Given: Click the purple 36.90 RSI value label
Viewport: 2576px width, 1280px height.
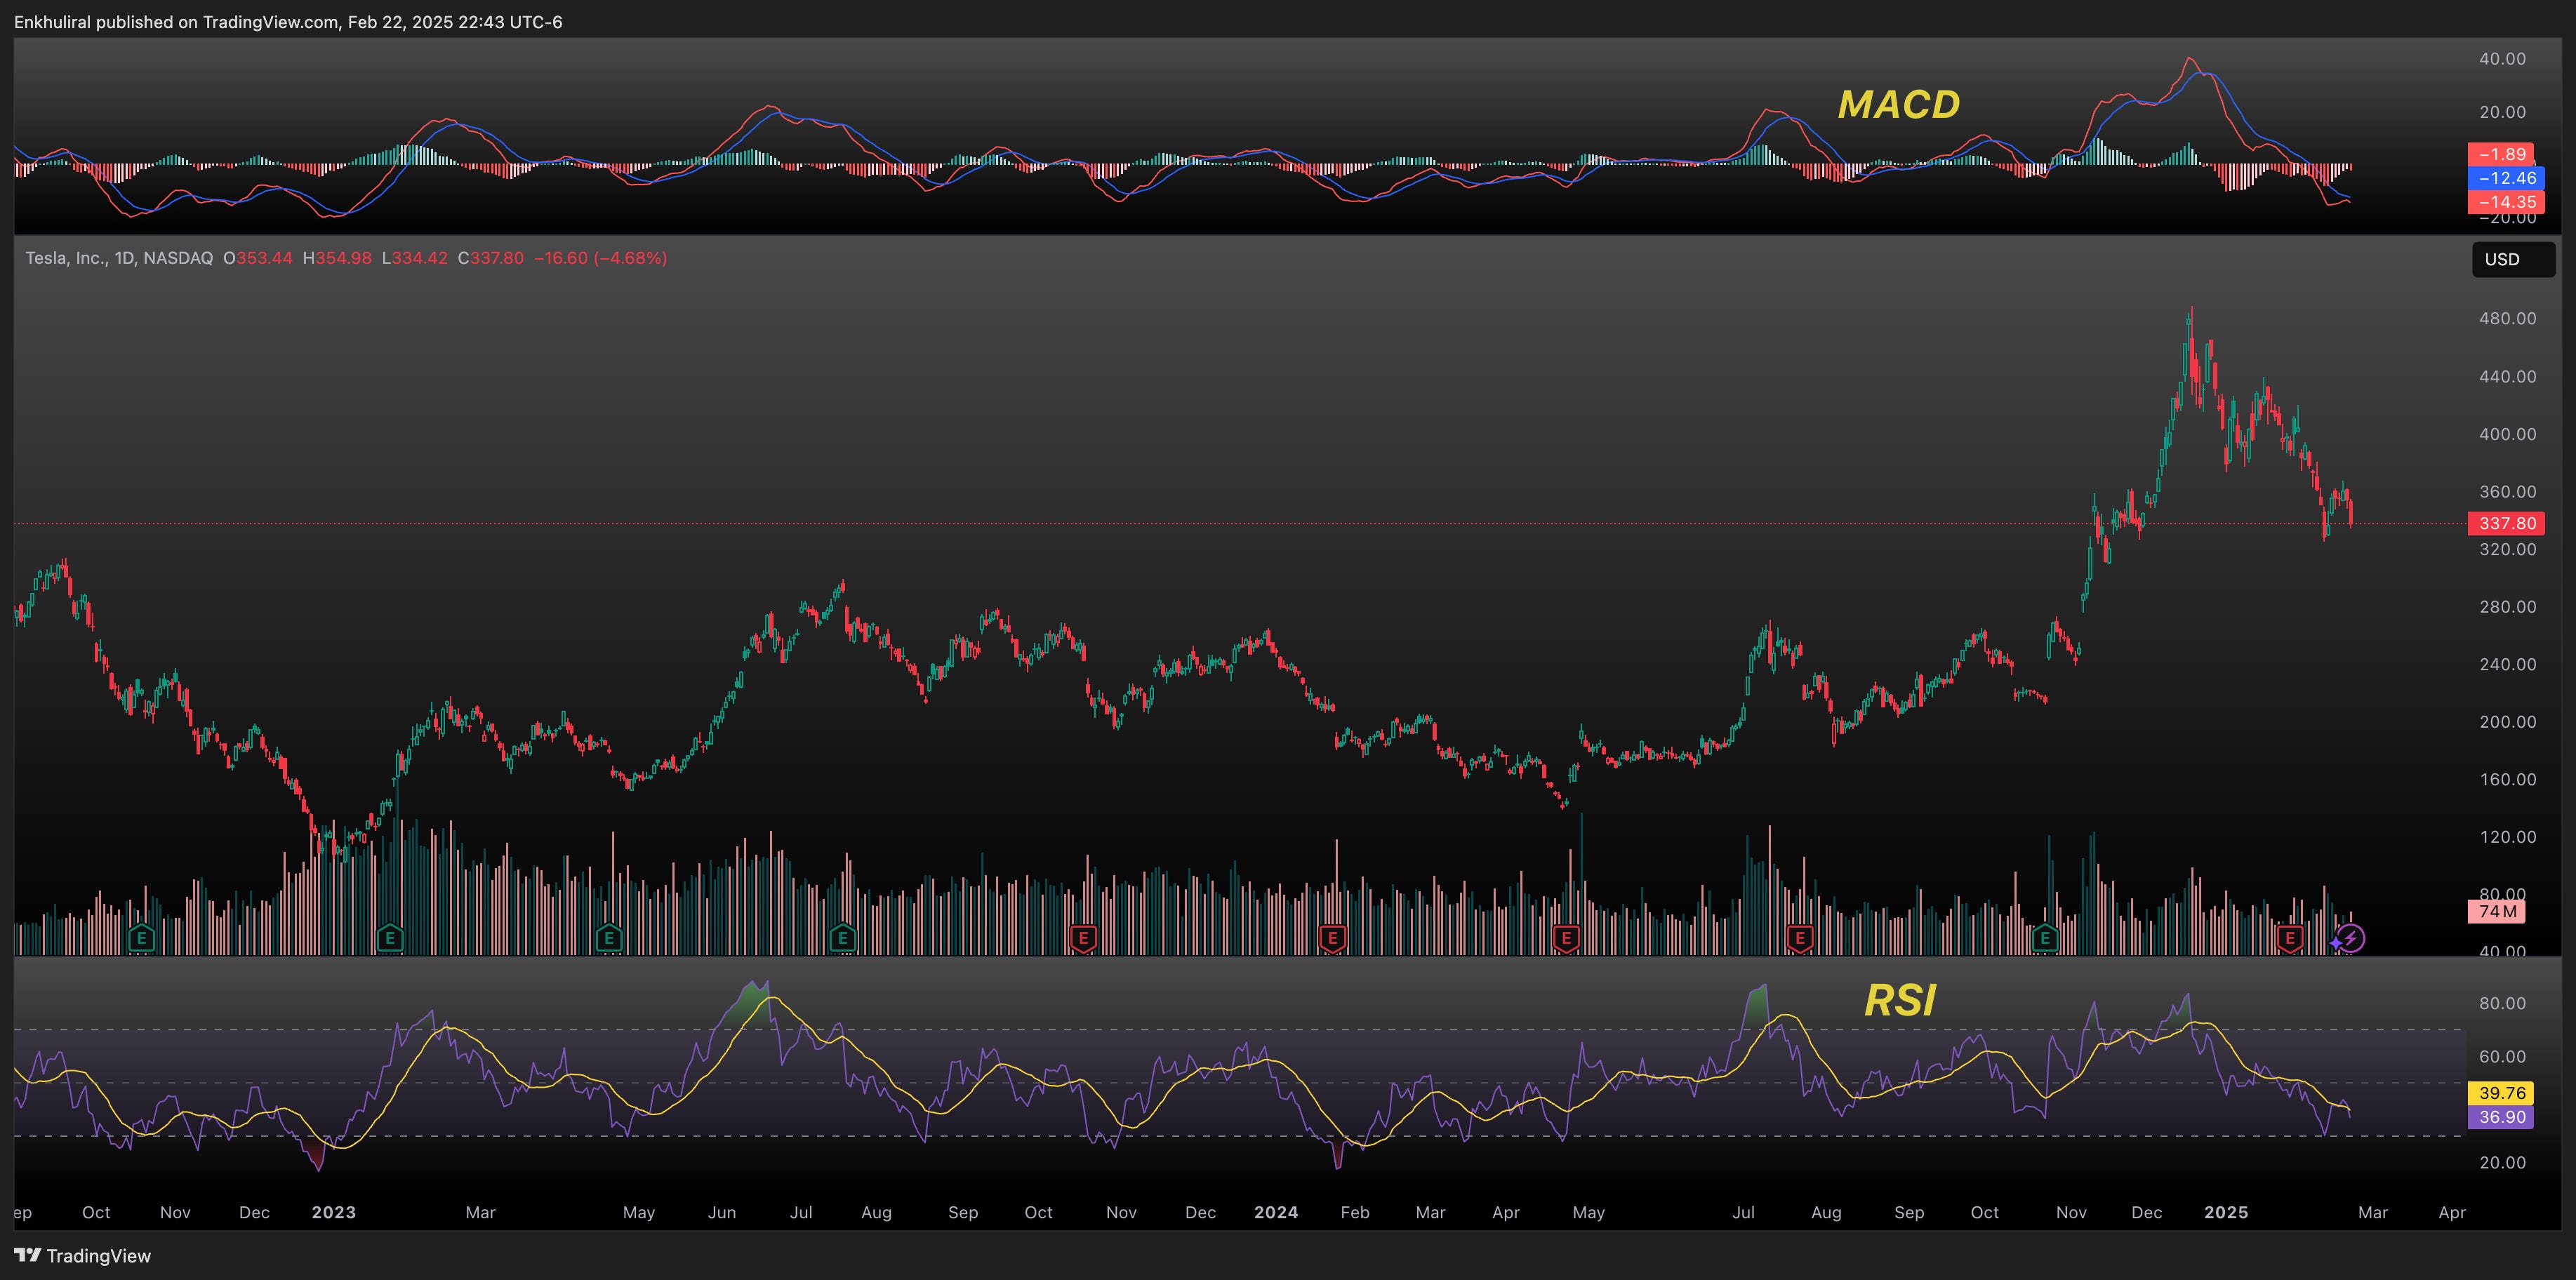Looking at the screenshot, I should click(2501, 1117).
